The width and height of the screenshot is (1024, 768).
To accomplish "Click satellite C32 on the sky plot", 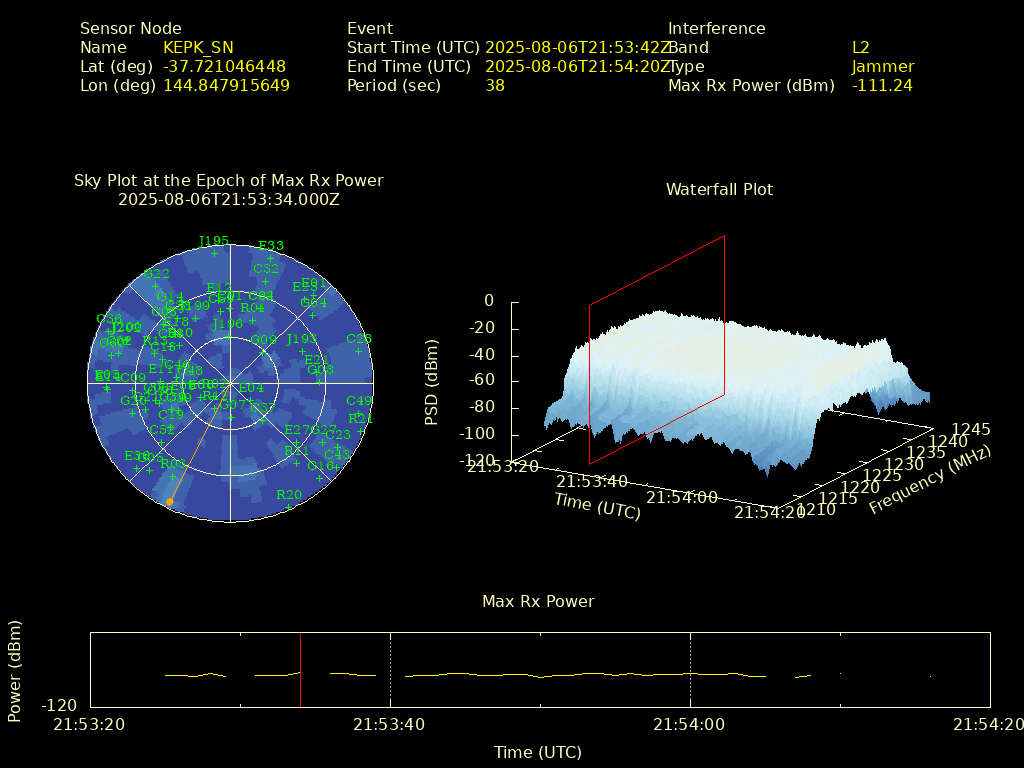I will 266,281.
